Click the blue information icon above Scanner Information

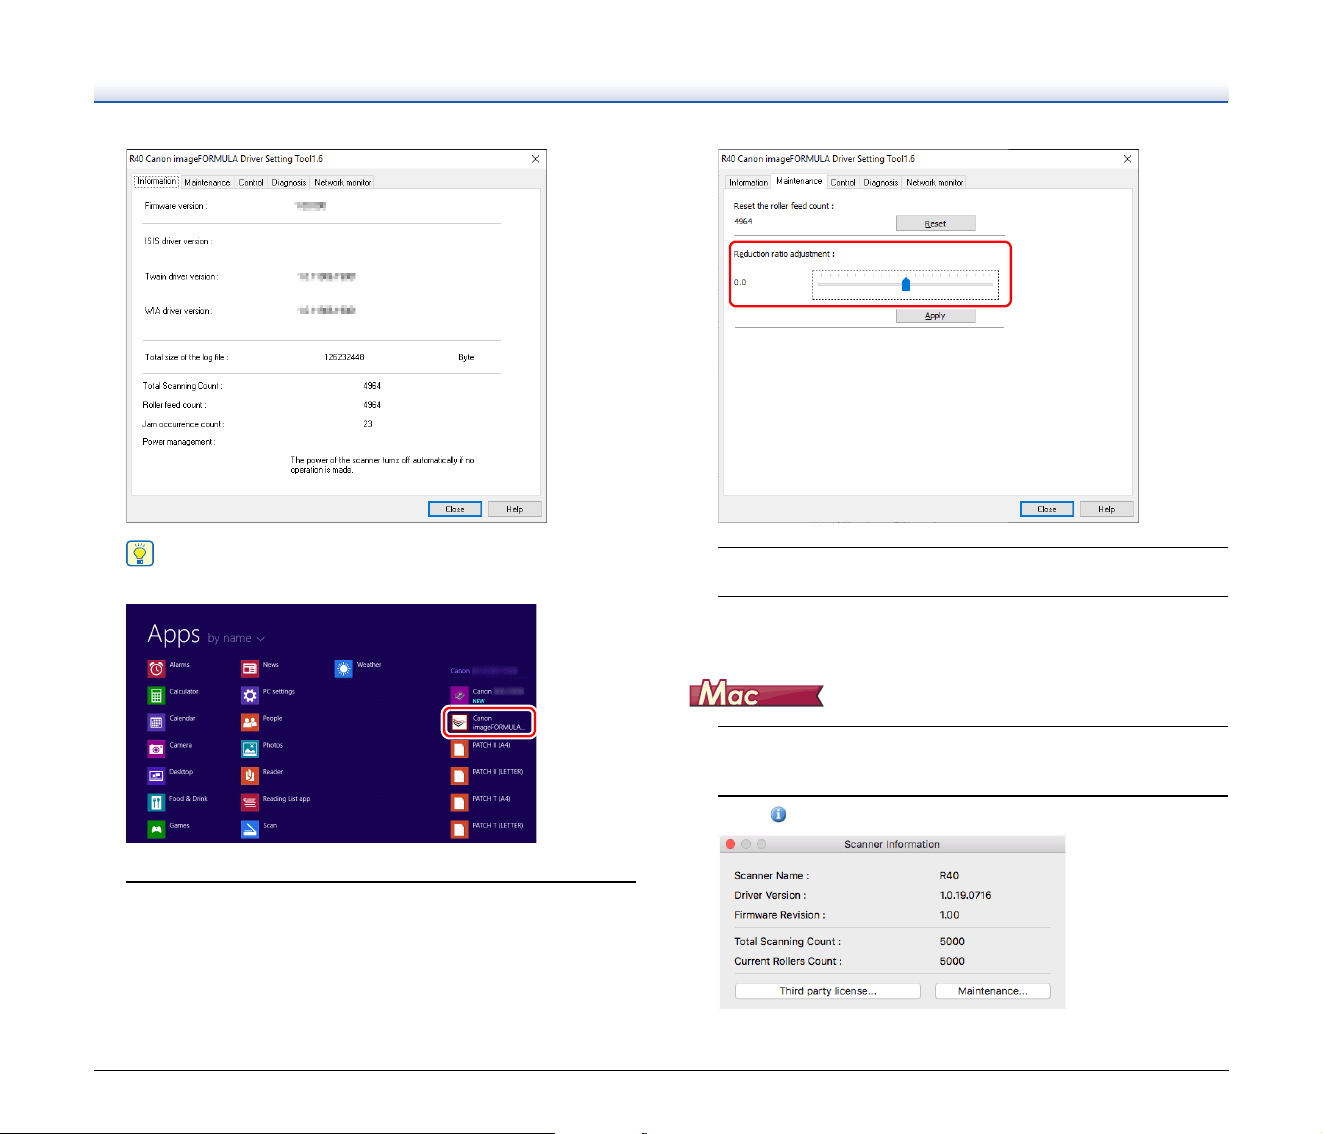778,815
